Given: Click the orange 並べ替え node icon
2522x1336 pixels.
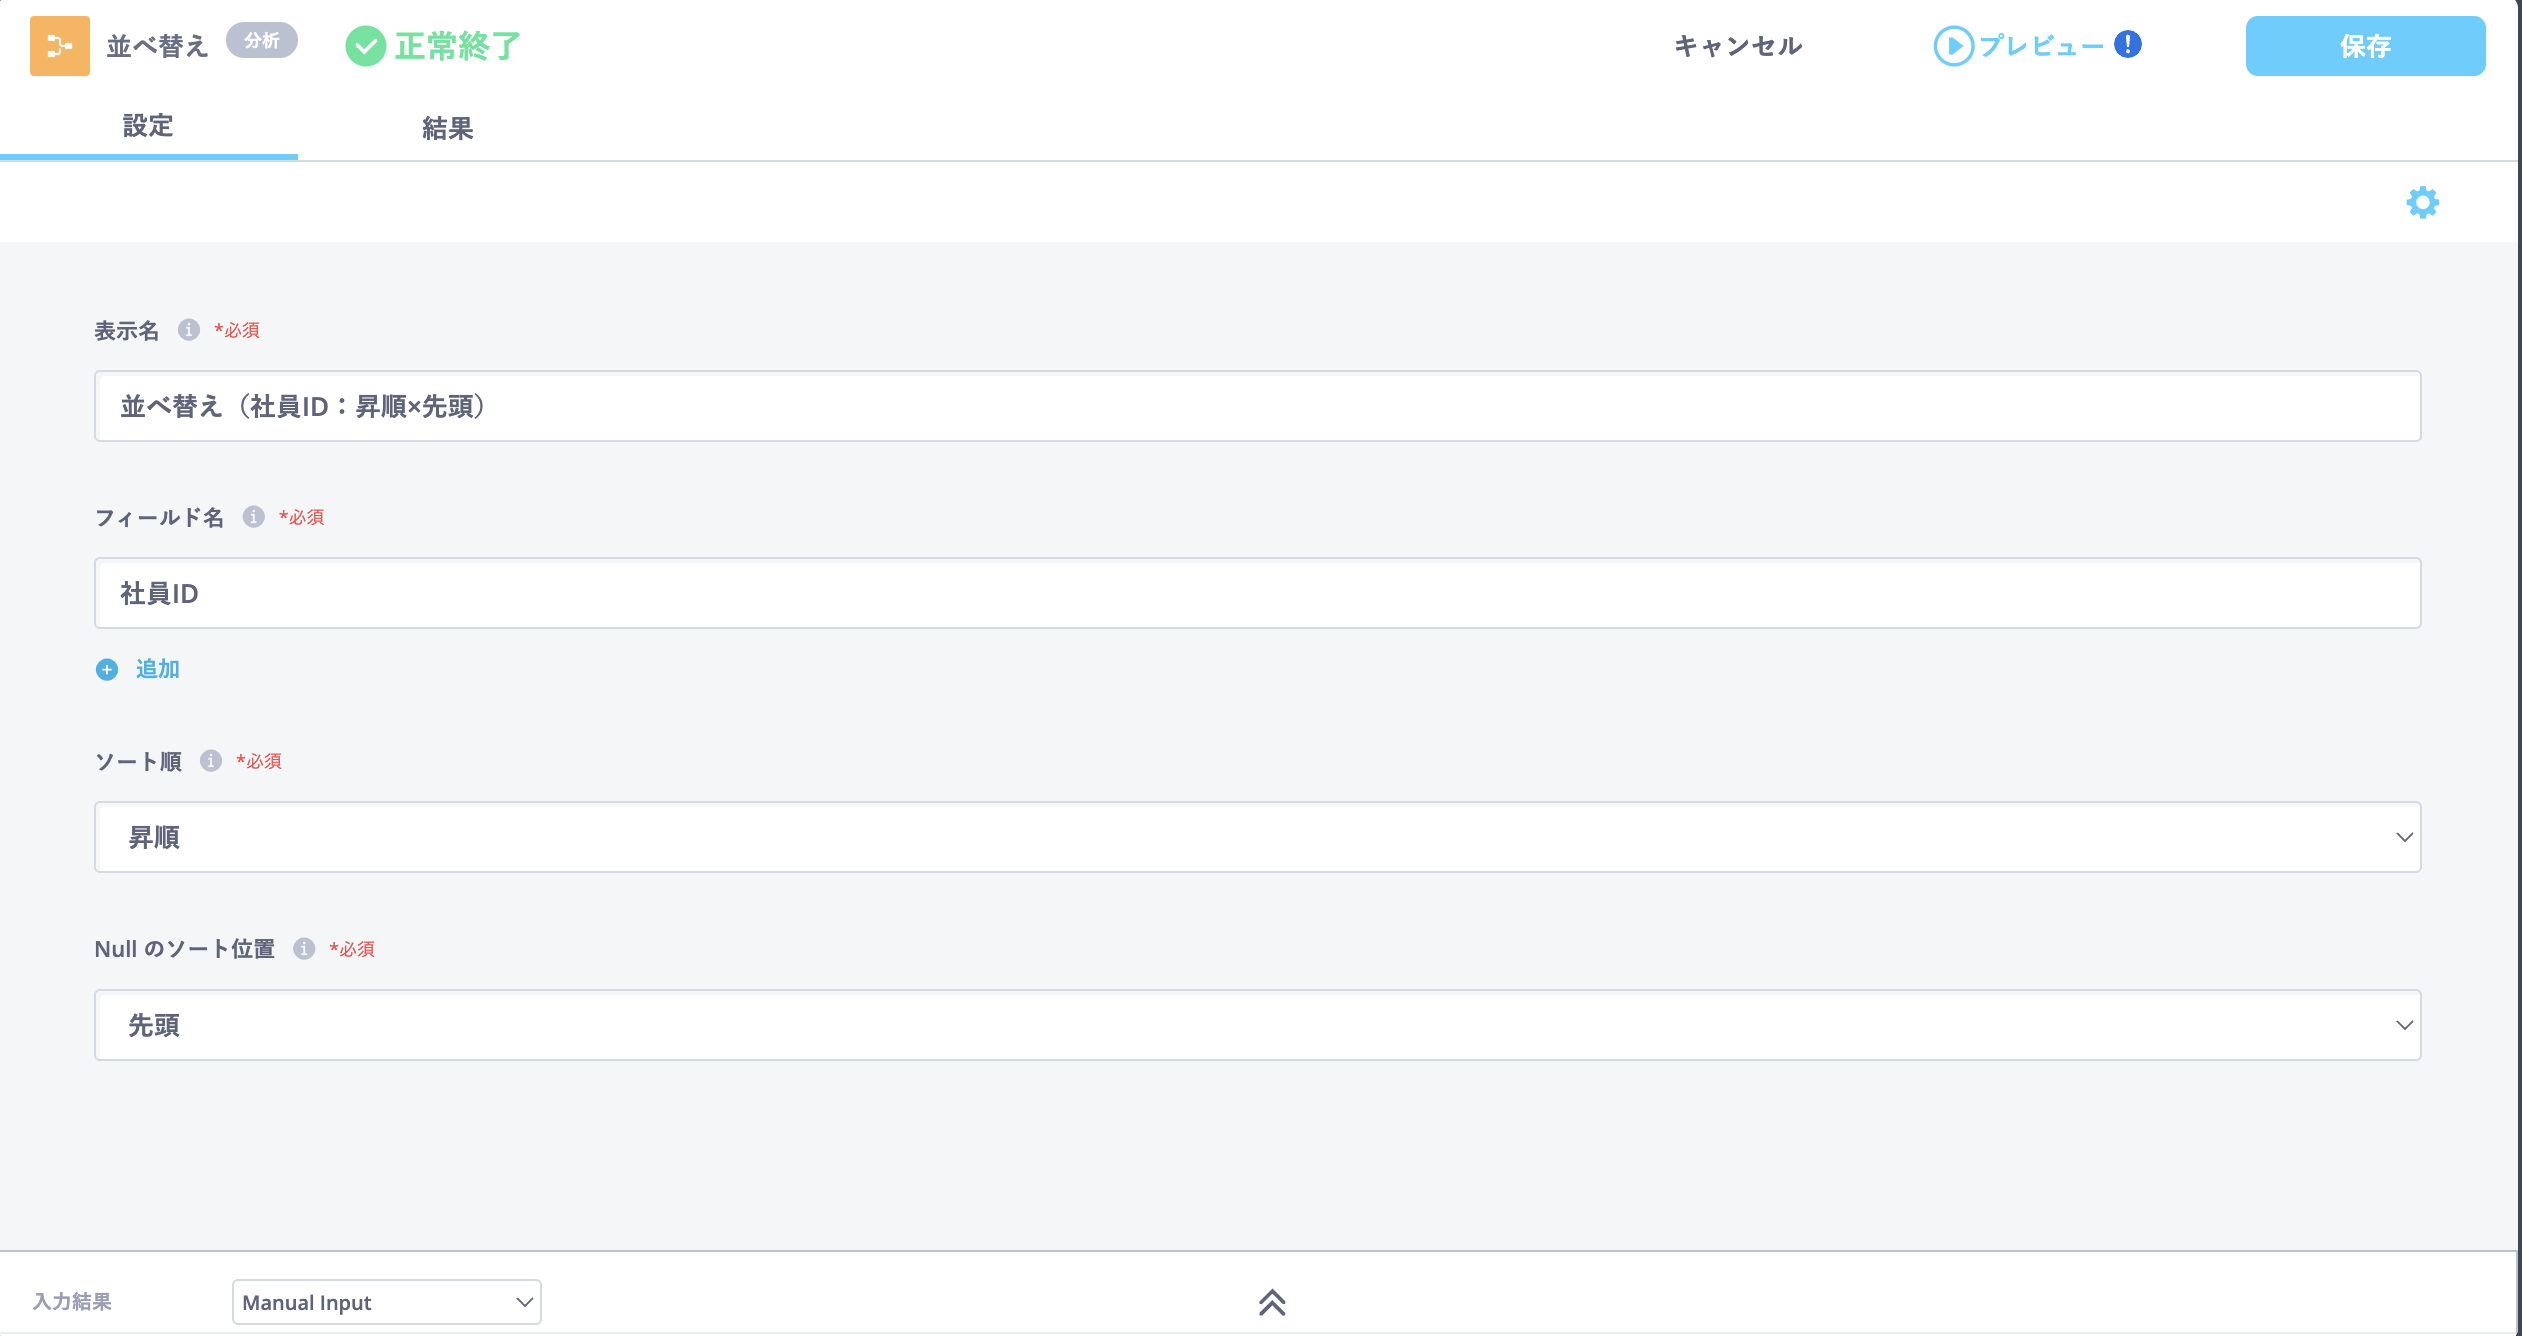Looking at the screenshot, I should pyautogui.click(x=60, y=46).
